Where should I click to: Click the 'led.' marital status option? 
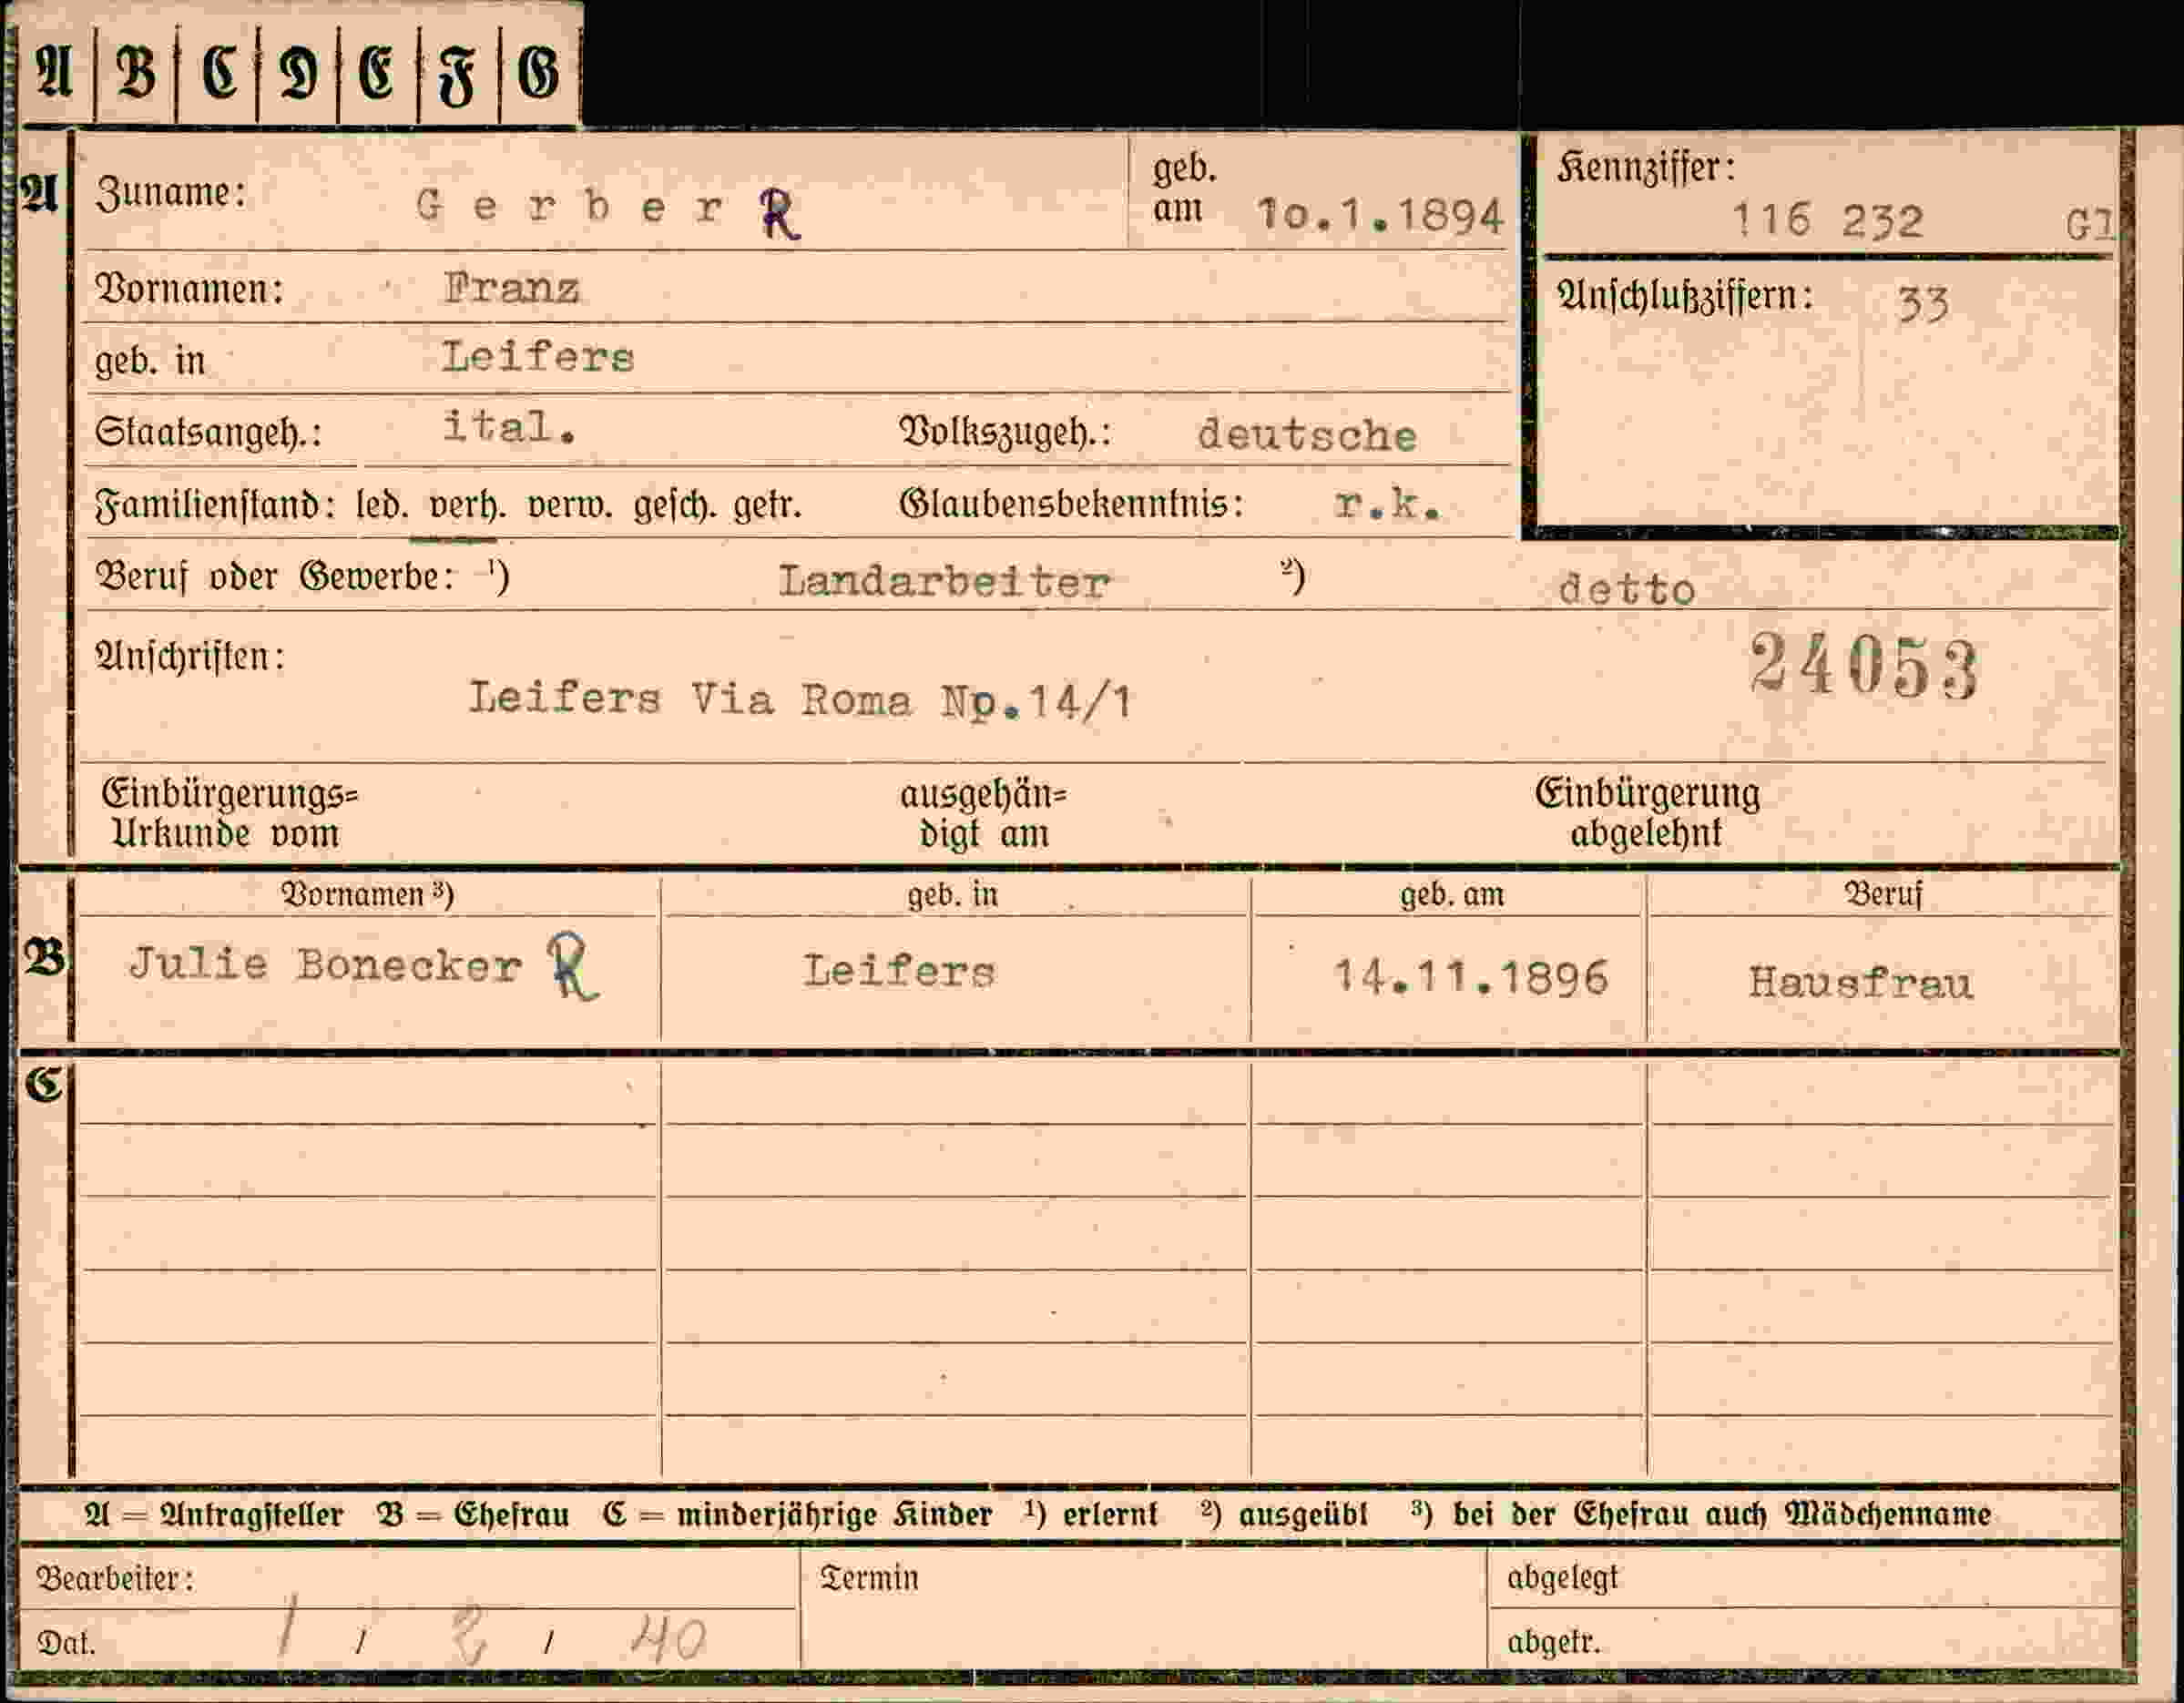point(383,506)
